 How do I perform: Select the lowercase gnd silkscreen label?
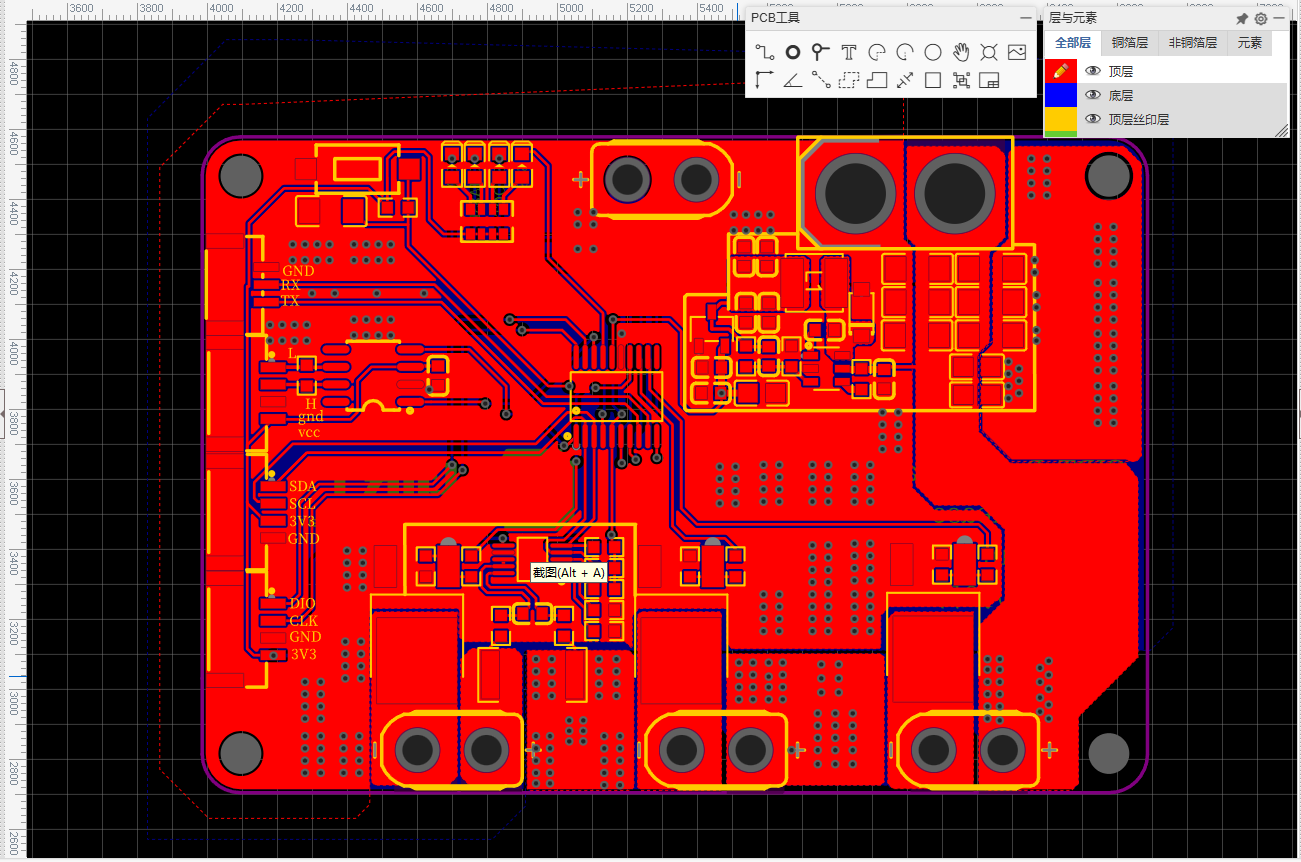point(311,417)
